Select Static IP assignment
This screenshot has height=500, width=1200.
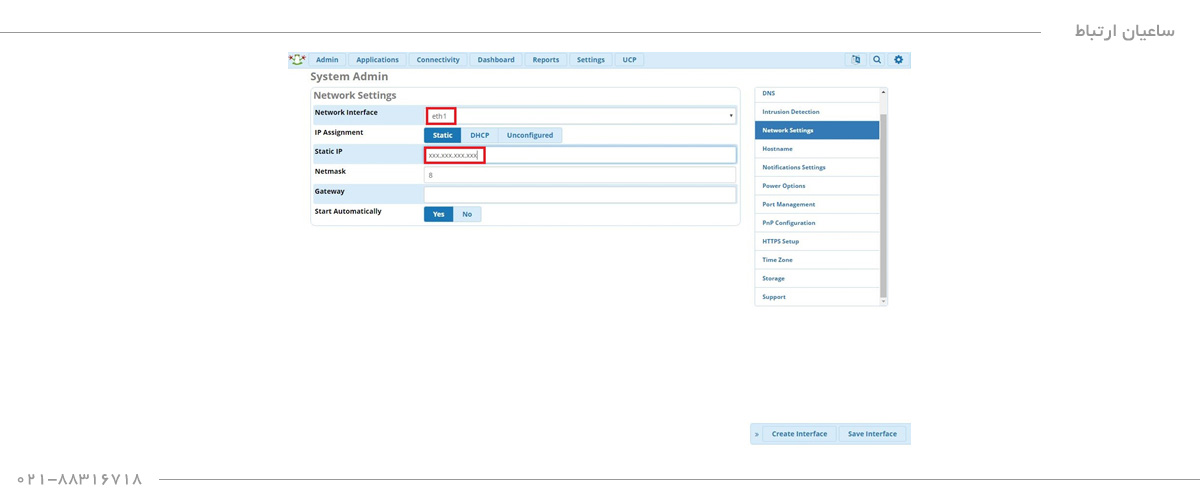pyautogui.click(x=442, y=135)
